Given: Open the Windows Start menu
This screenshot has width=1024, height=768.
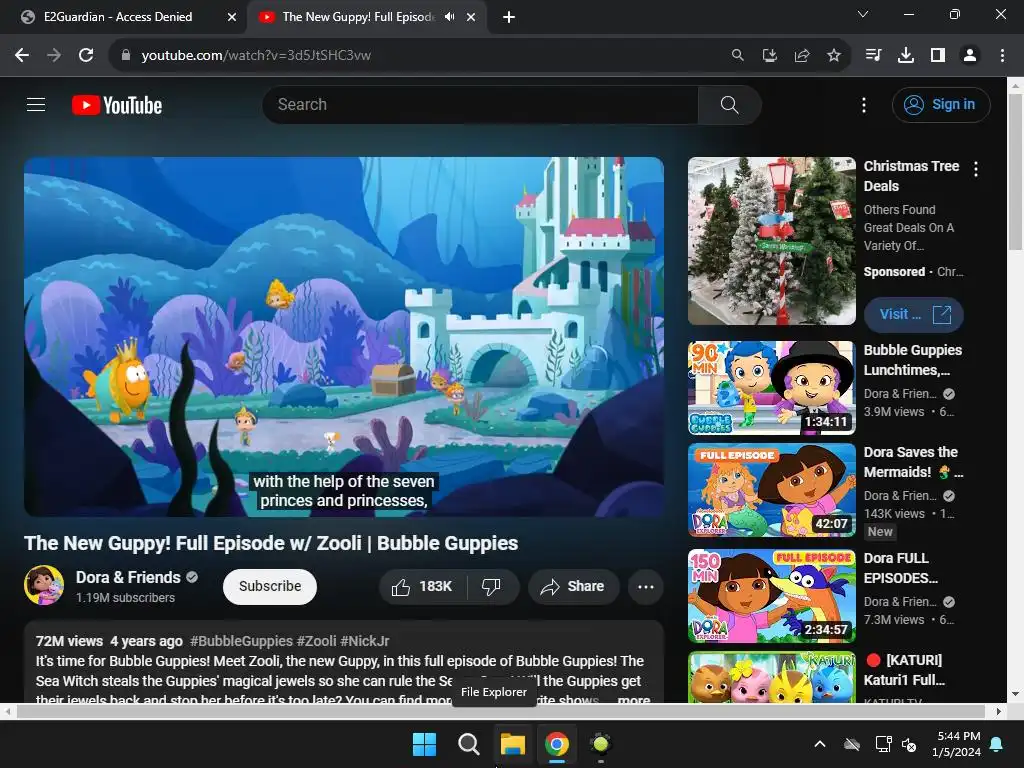Looking at the screenshot, I should coord(424,744).
